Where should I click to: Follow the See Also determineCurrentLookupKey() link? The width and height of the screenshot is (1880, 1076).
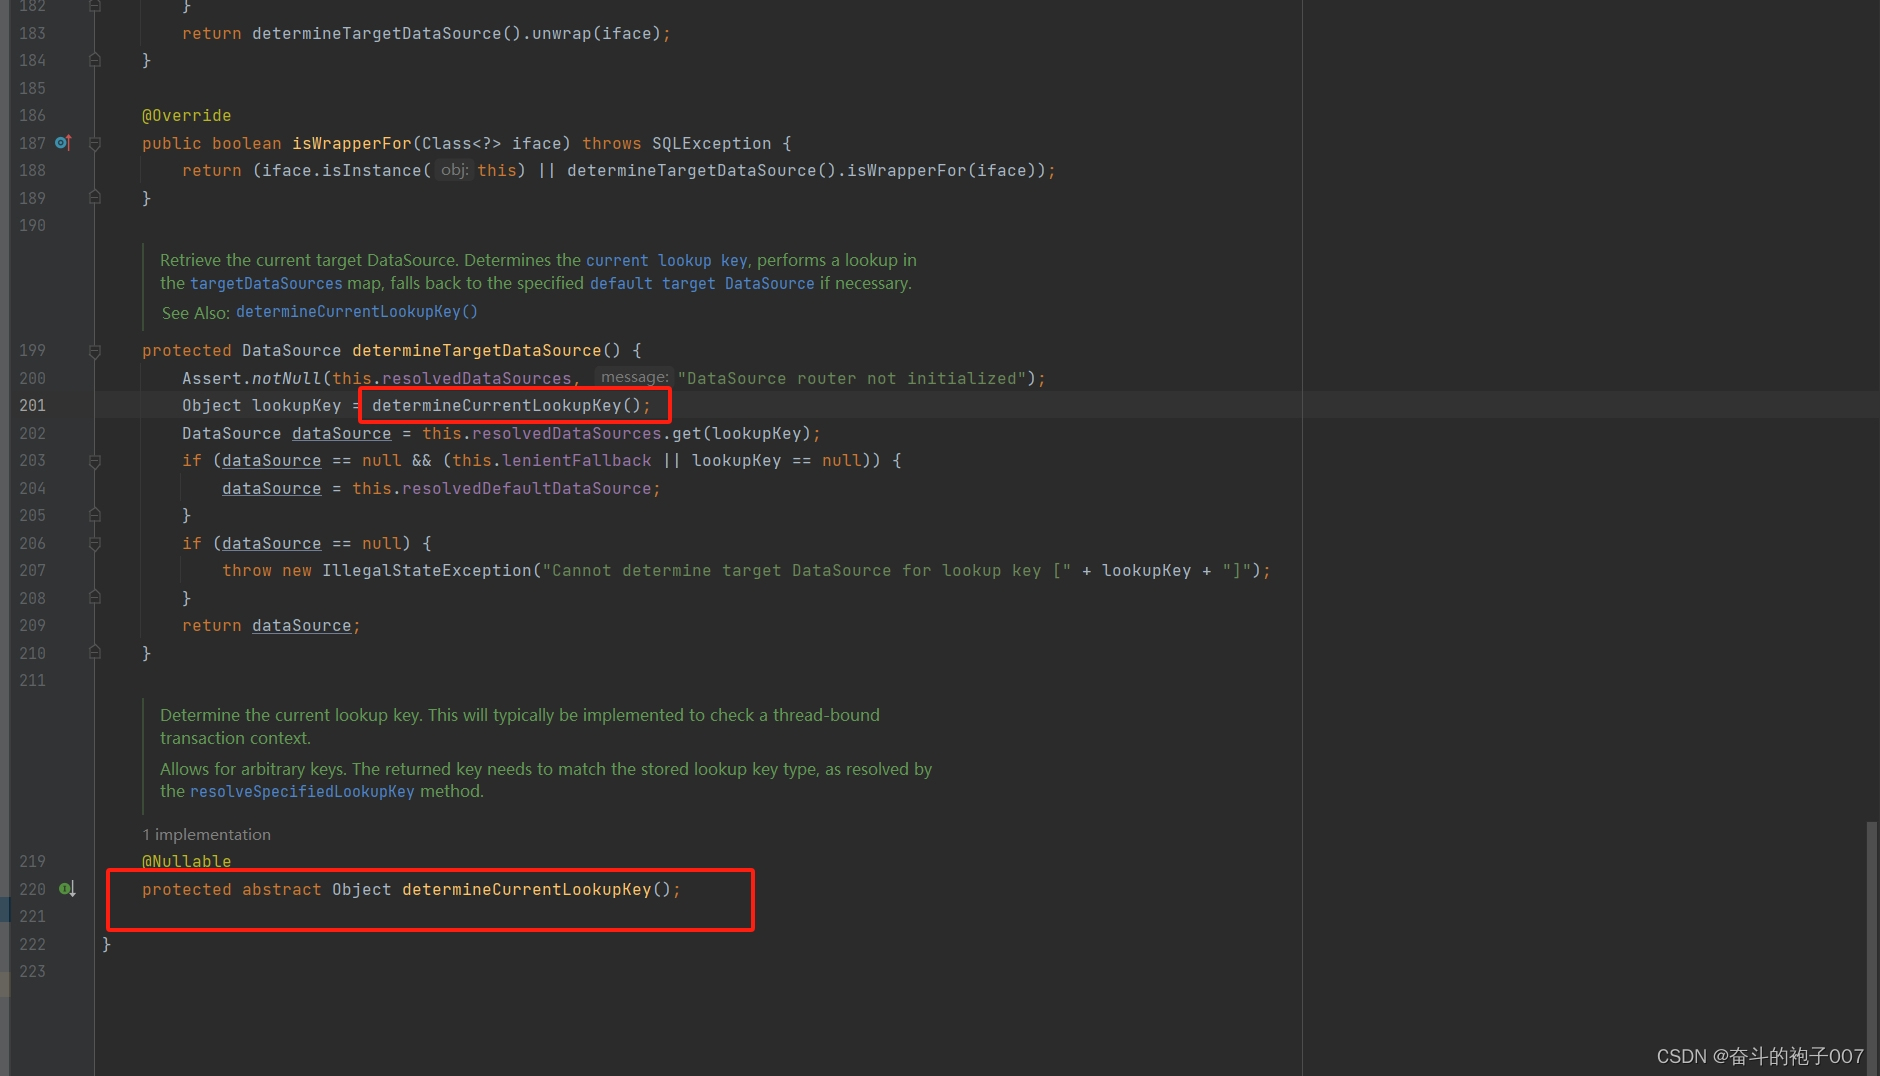357,312
